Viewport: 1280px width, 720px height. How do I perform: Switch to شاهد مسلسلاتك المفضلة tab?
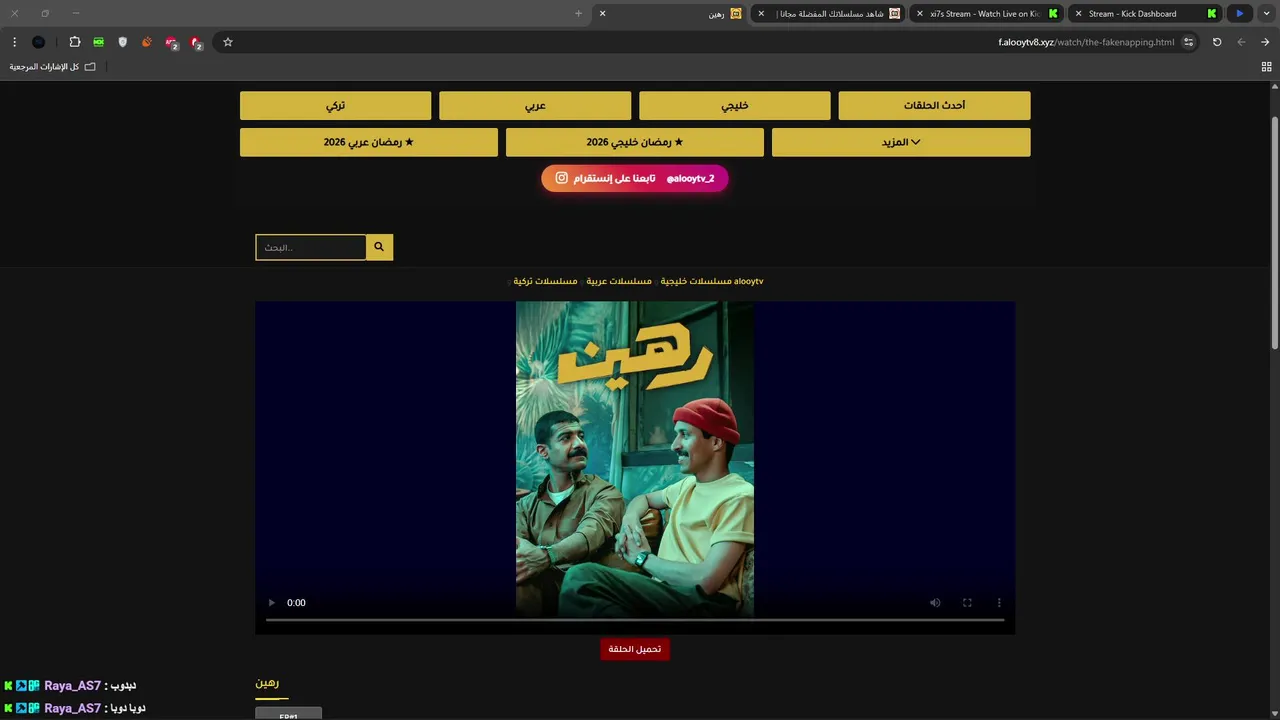[x=828, y=14]
